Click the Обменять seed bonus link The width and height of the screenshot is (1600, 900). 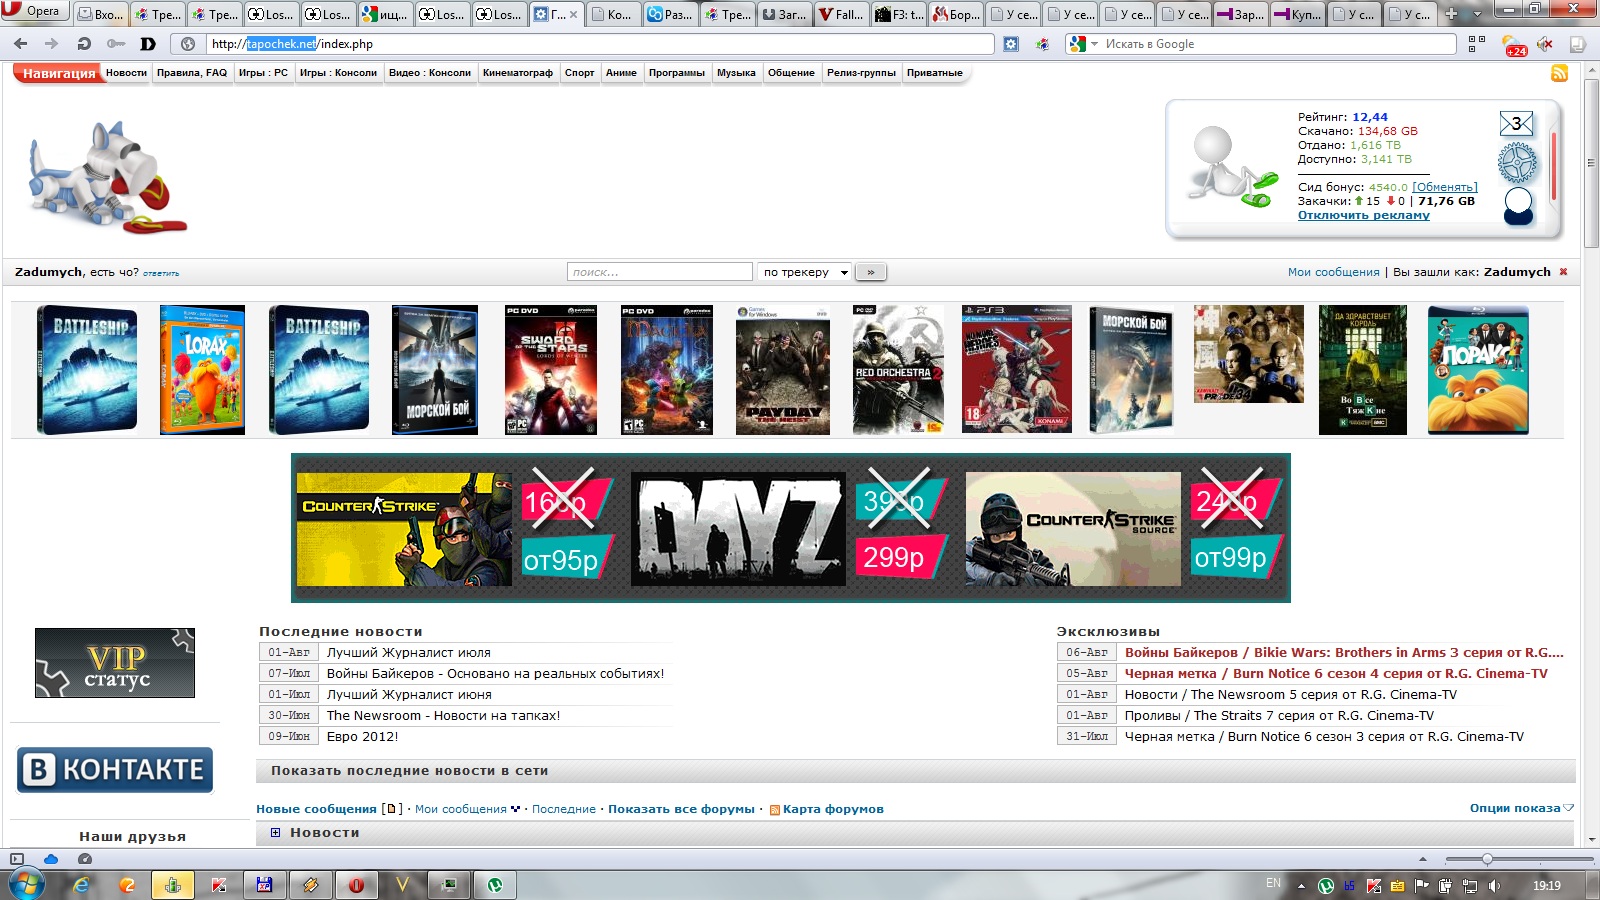1444,187
